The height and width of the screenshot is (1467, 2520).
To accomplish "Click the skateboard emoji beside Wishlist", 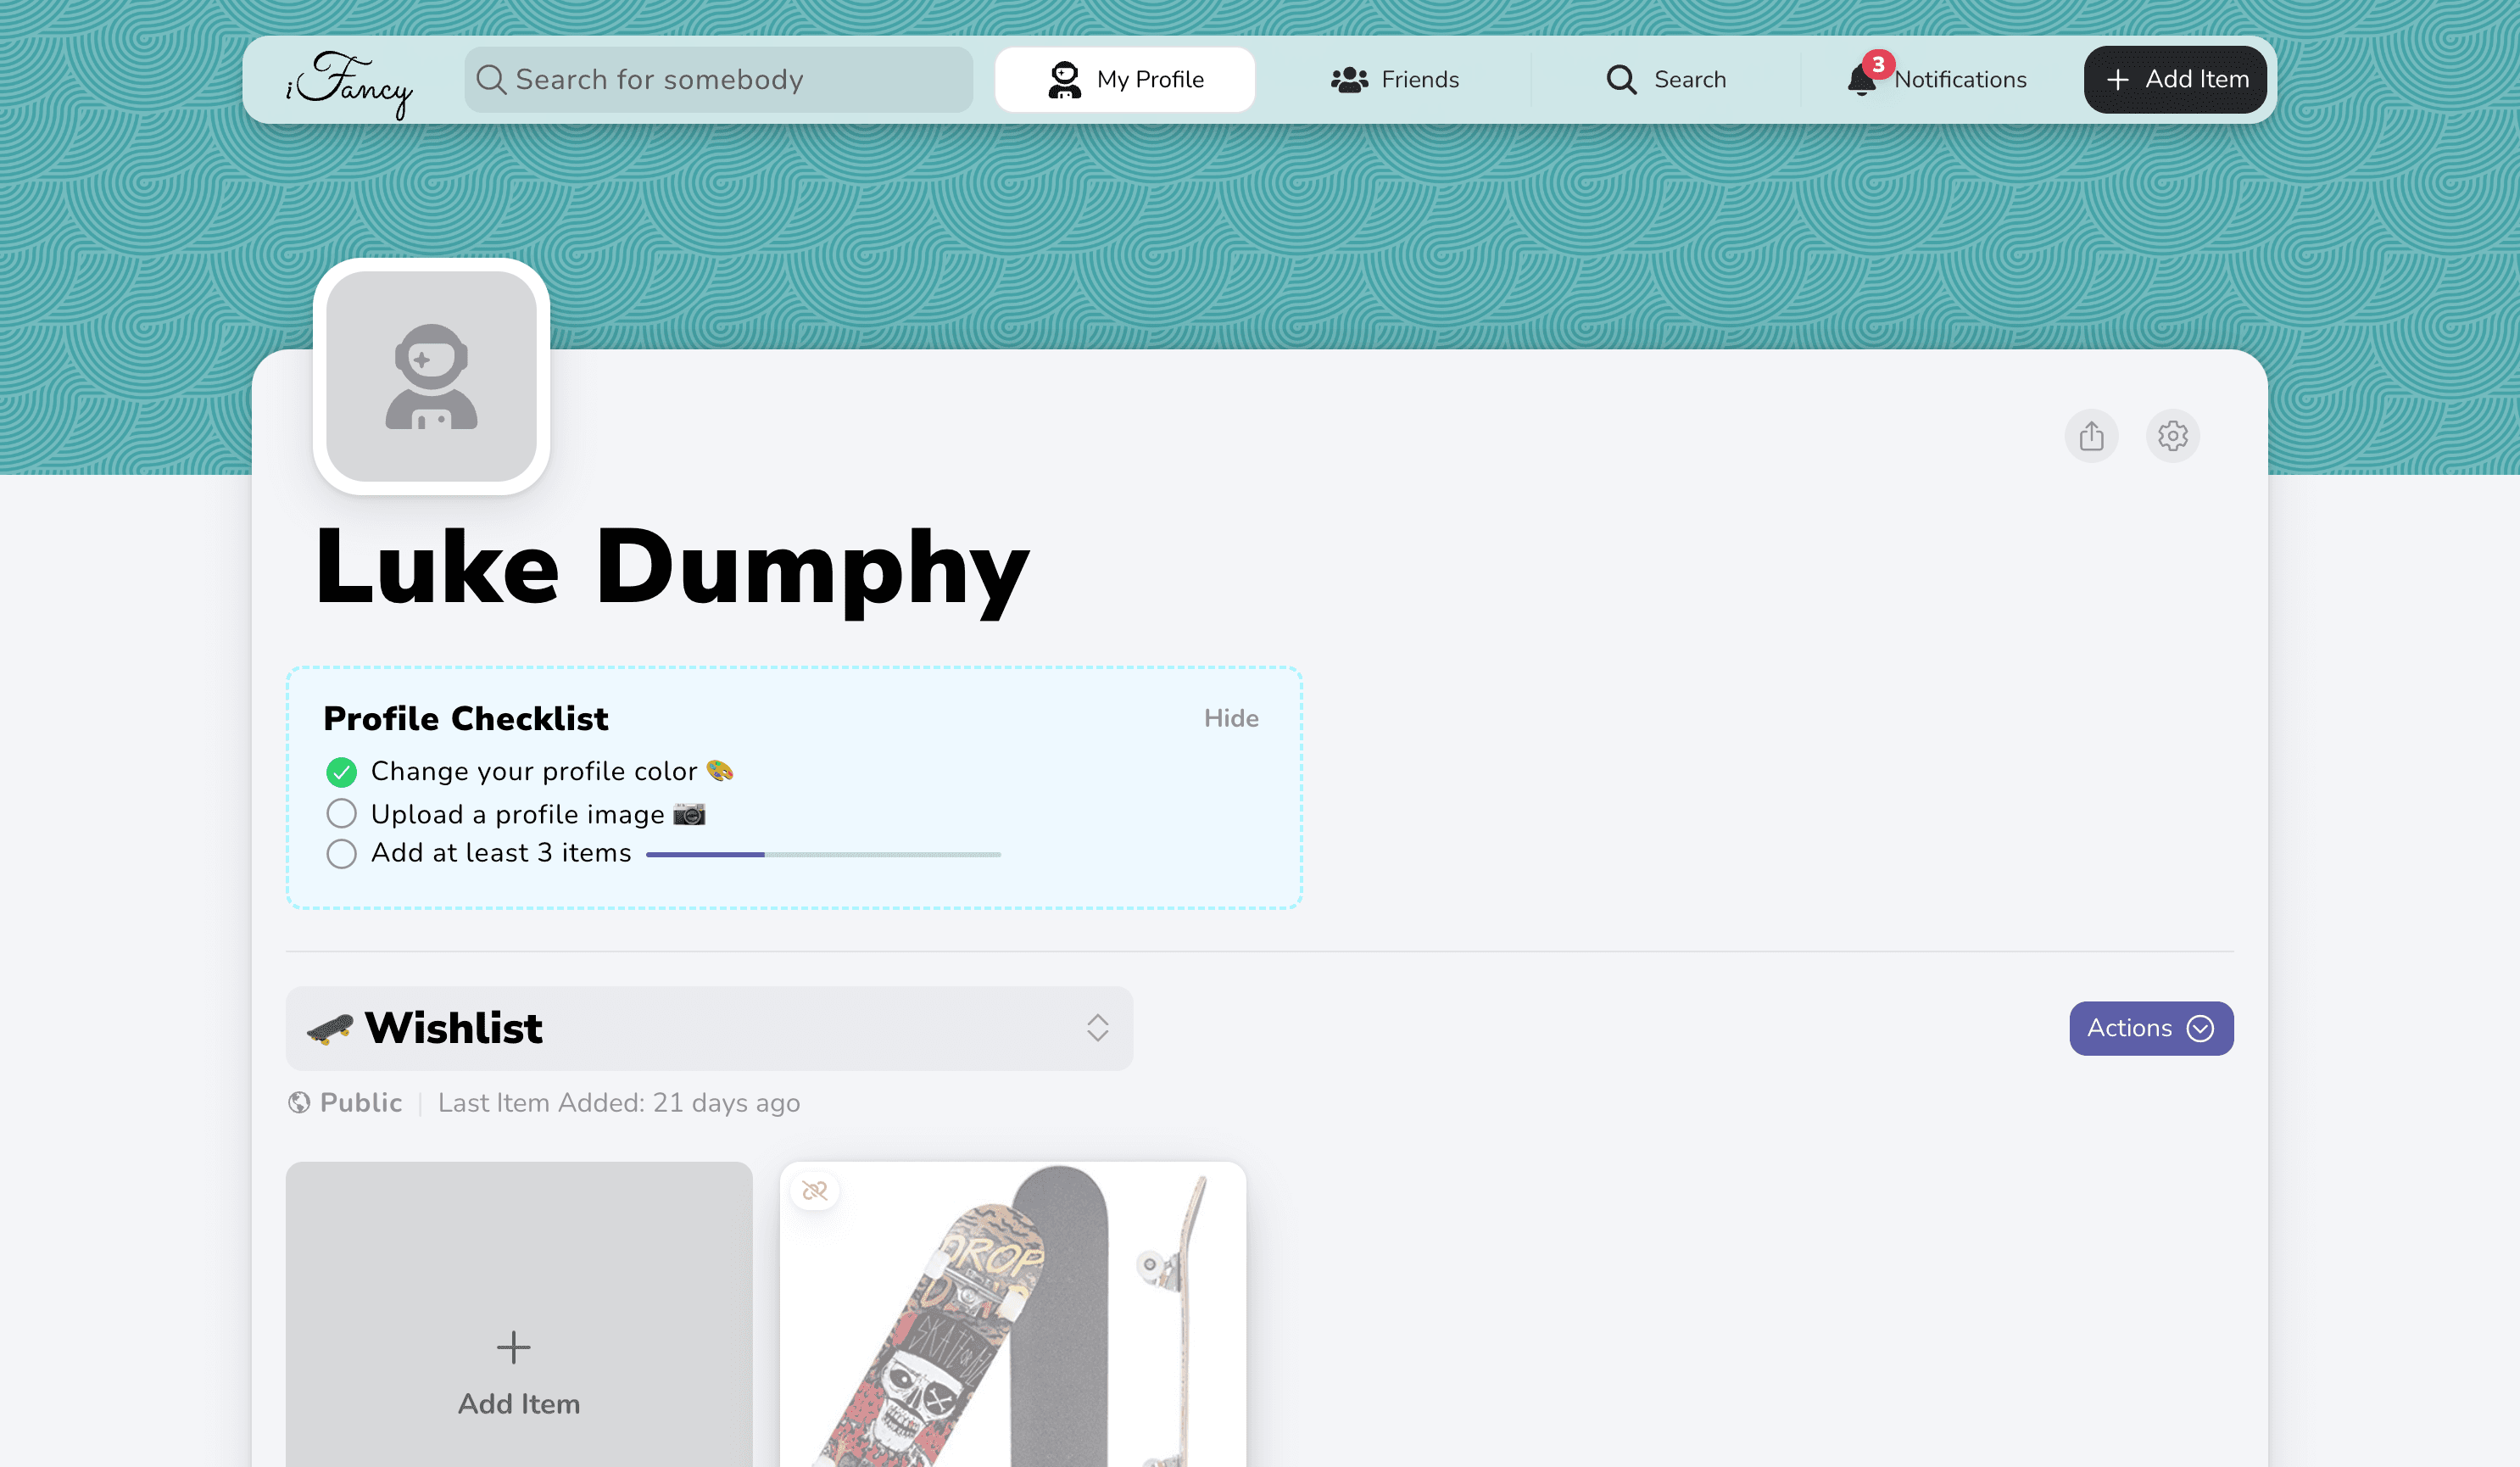I will [330, 1028].
